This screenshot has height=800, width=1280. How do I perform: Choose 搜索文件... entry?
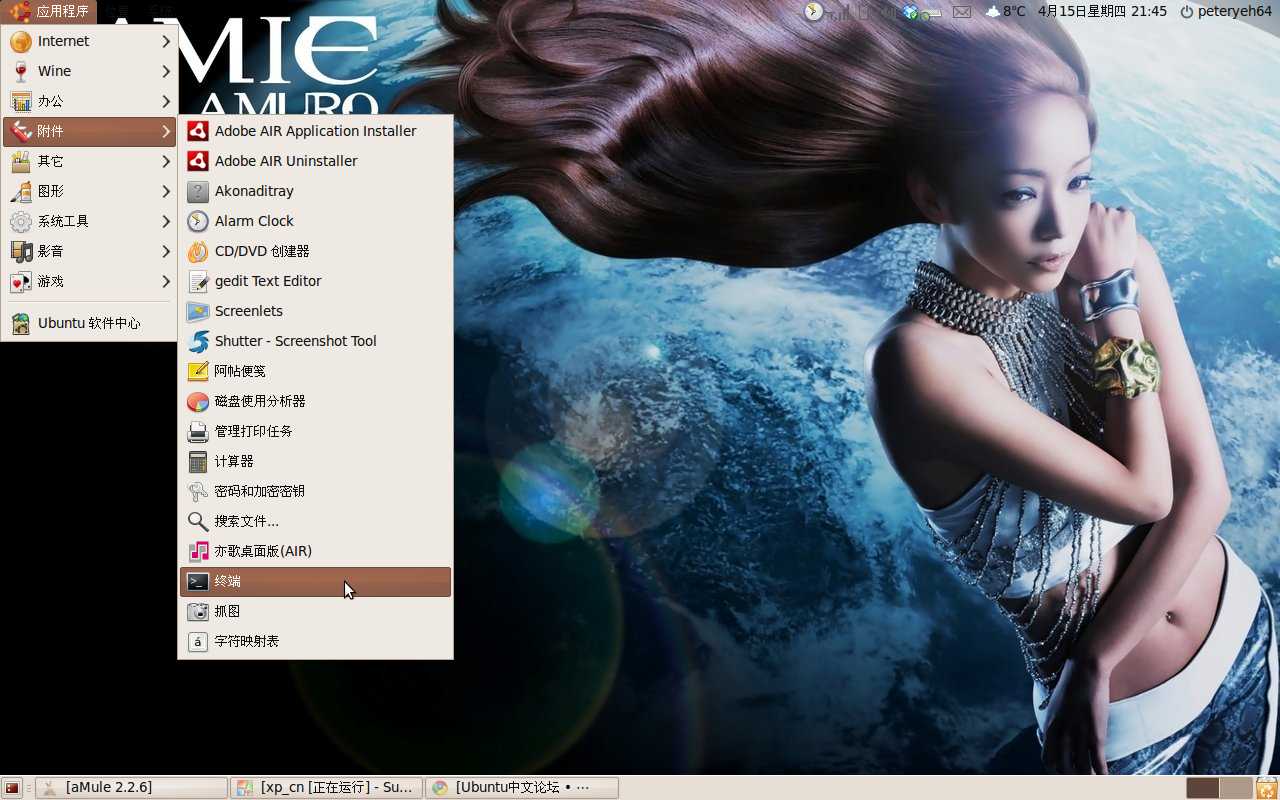(x=315, y=521)
